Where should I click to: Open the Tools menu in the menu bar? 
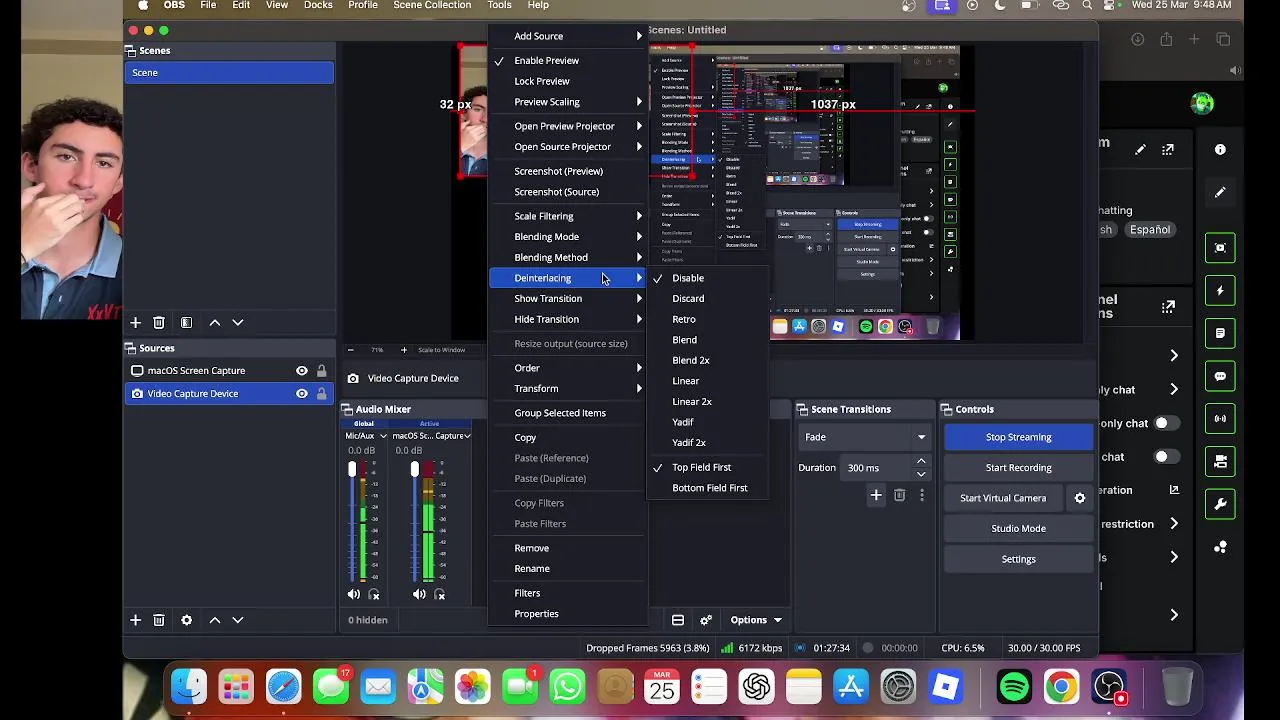coord(499,5)
